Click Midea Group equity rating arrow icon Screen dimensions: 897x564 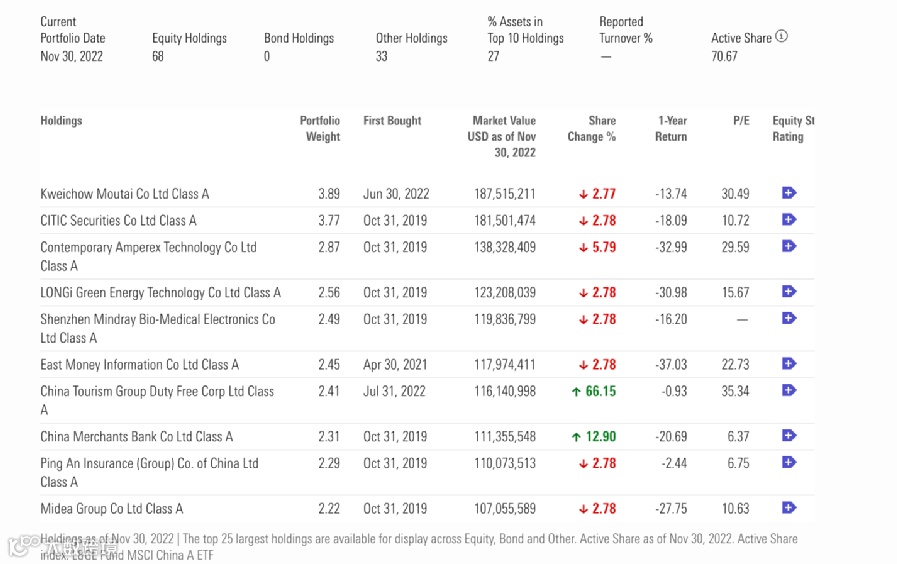[788, 508]
